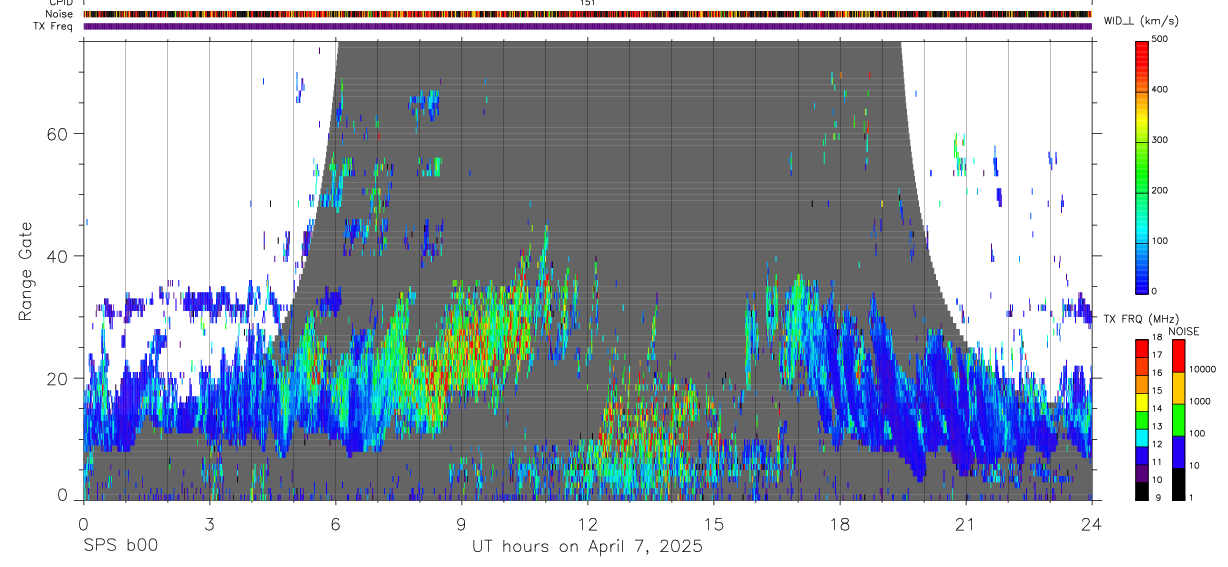Screen dimensions: 1228x567
Task: Click the WID velocity color bar
Action: click(1142, 166)
